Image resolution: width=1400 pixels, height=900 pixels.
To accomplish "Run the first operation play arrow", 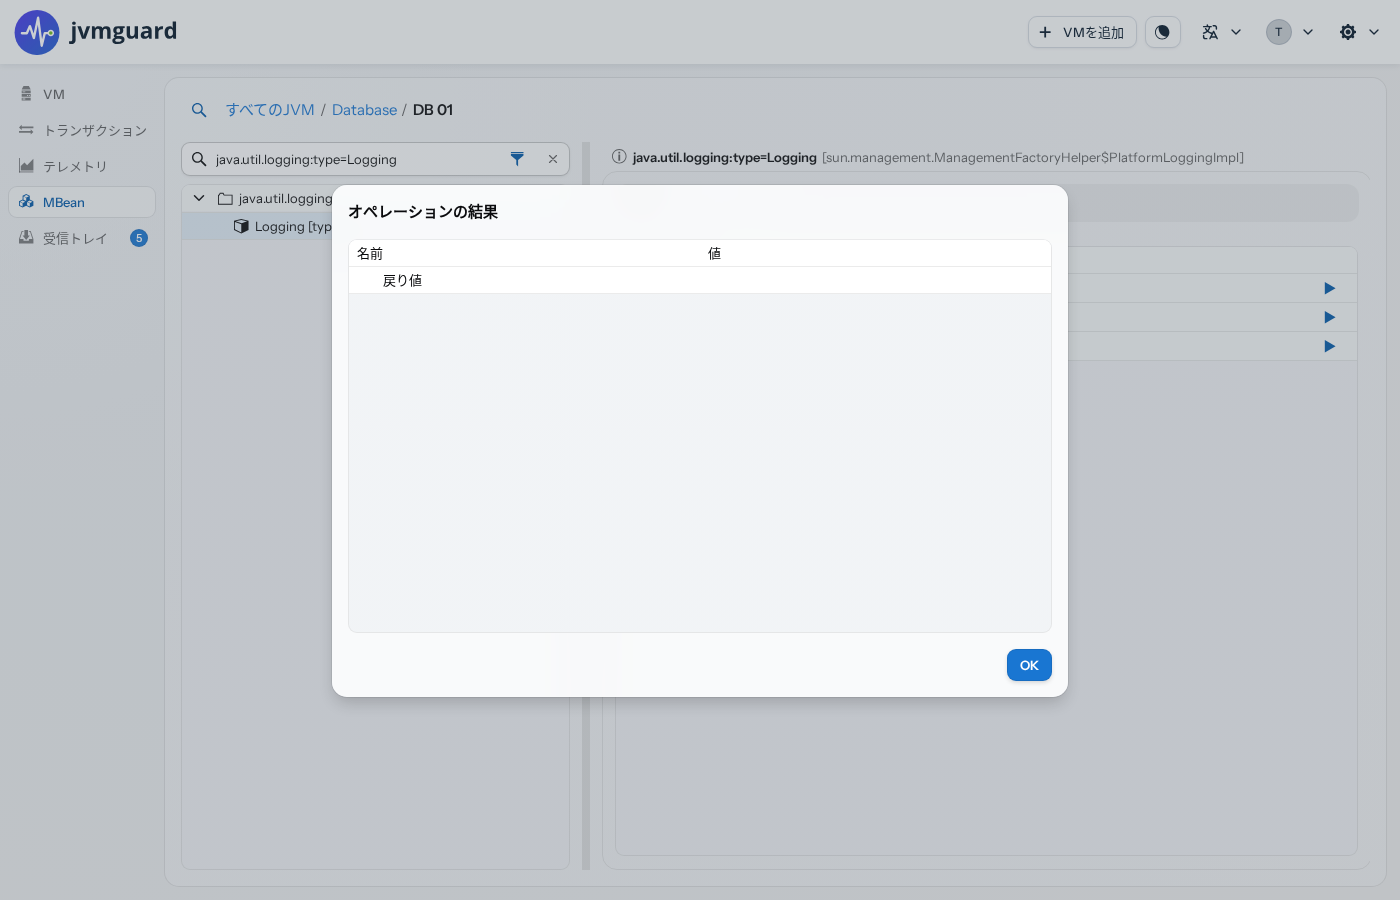I will tap(1330, 288).
